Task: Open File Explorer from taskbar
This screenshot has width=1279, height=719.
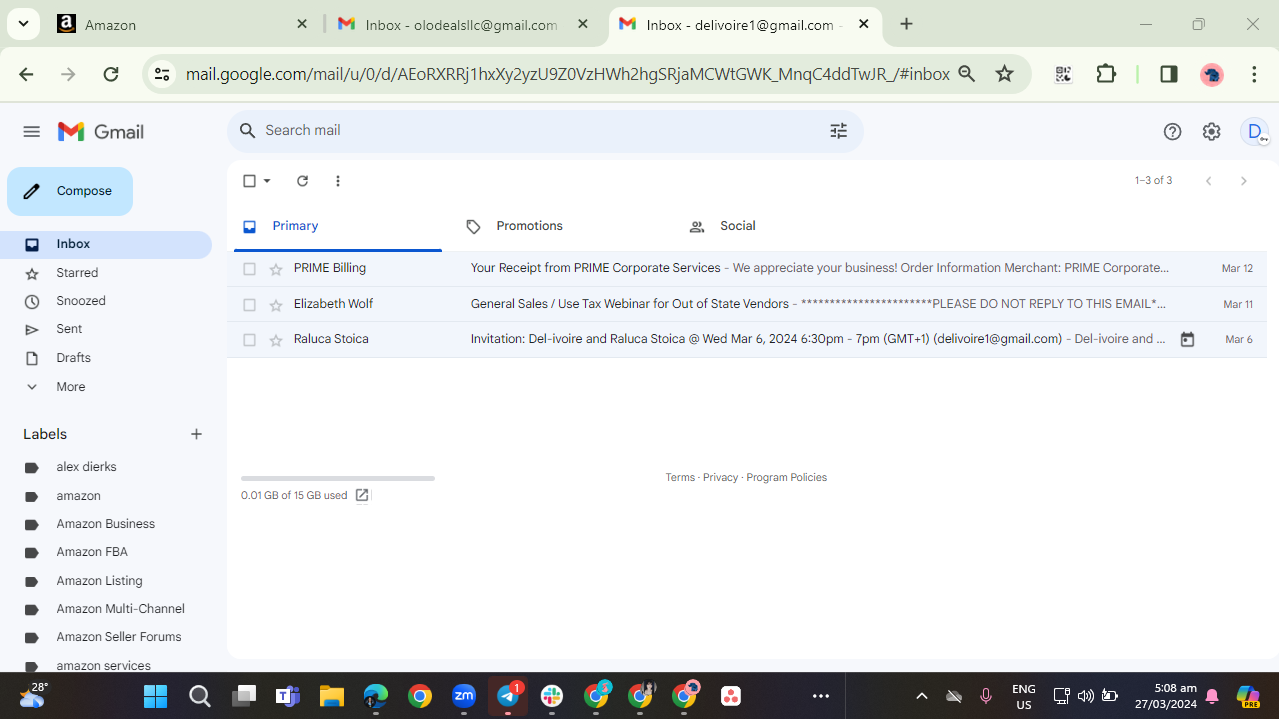Action: pyautogui.click(x=331, y=696)
